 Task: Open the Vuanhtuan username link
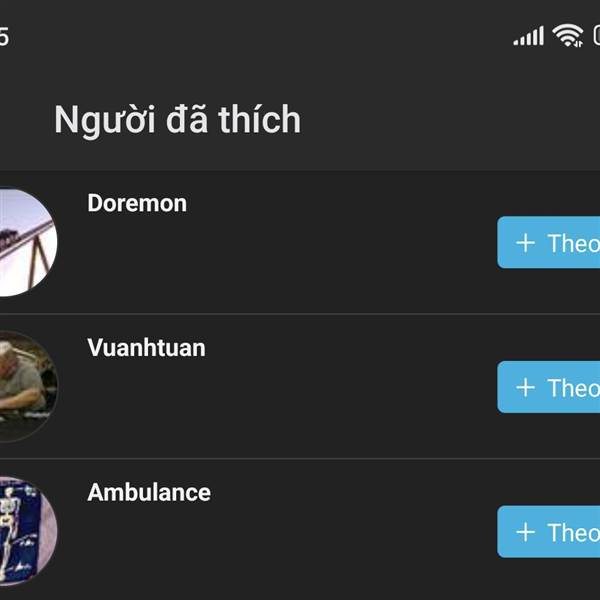pyautogui.click(x=146, y=347)
